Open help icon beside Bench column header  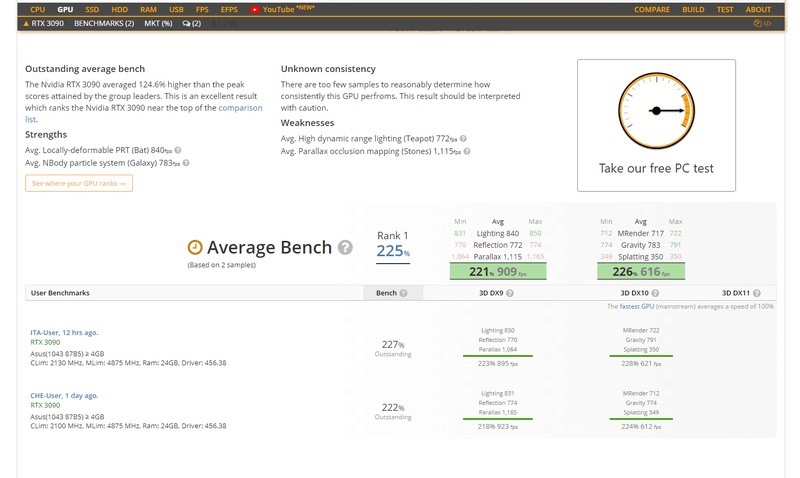coord(403,293)
